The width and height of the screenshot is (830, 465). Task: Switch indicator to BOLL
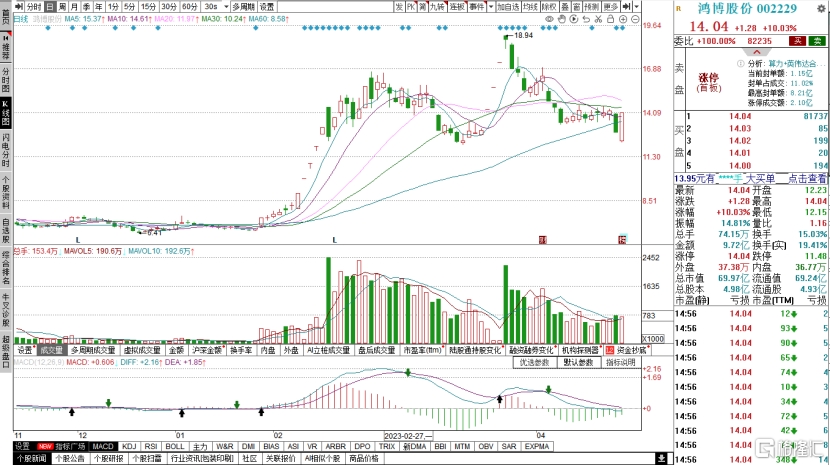click(175, 446)
